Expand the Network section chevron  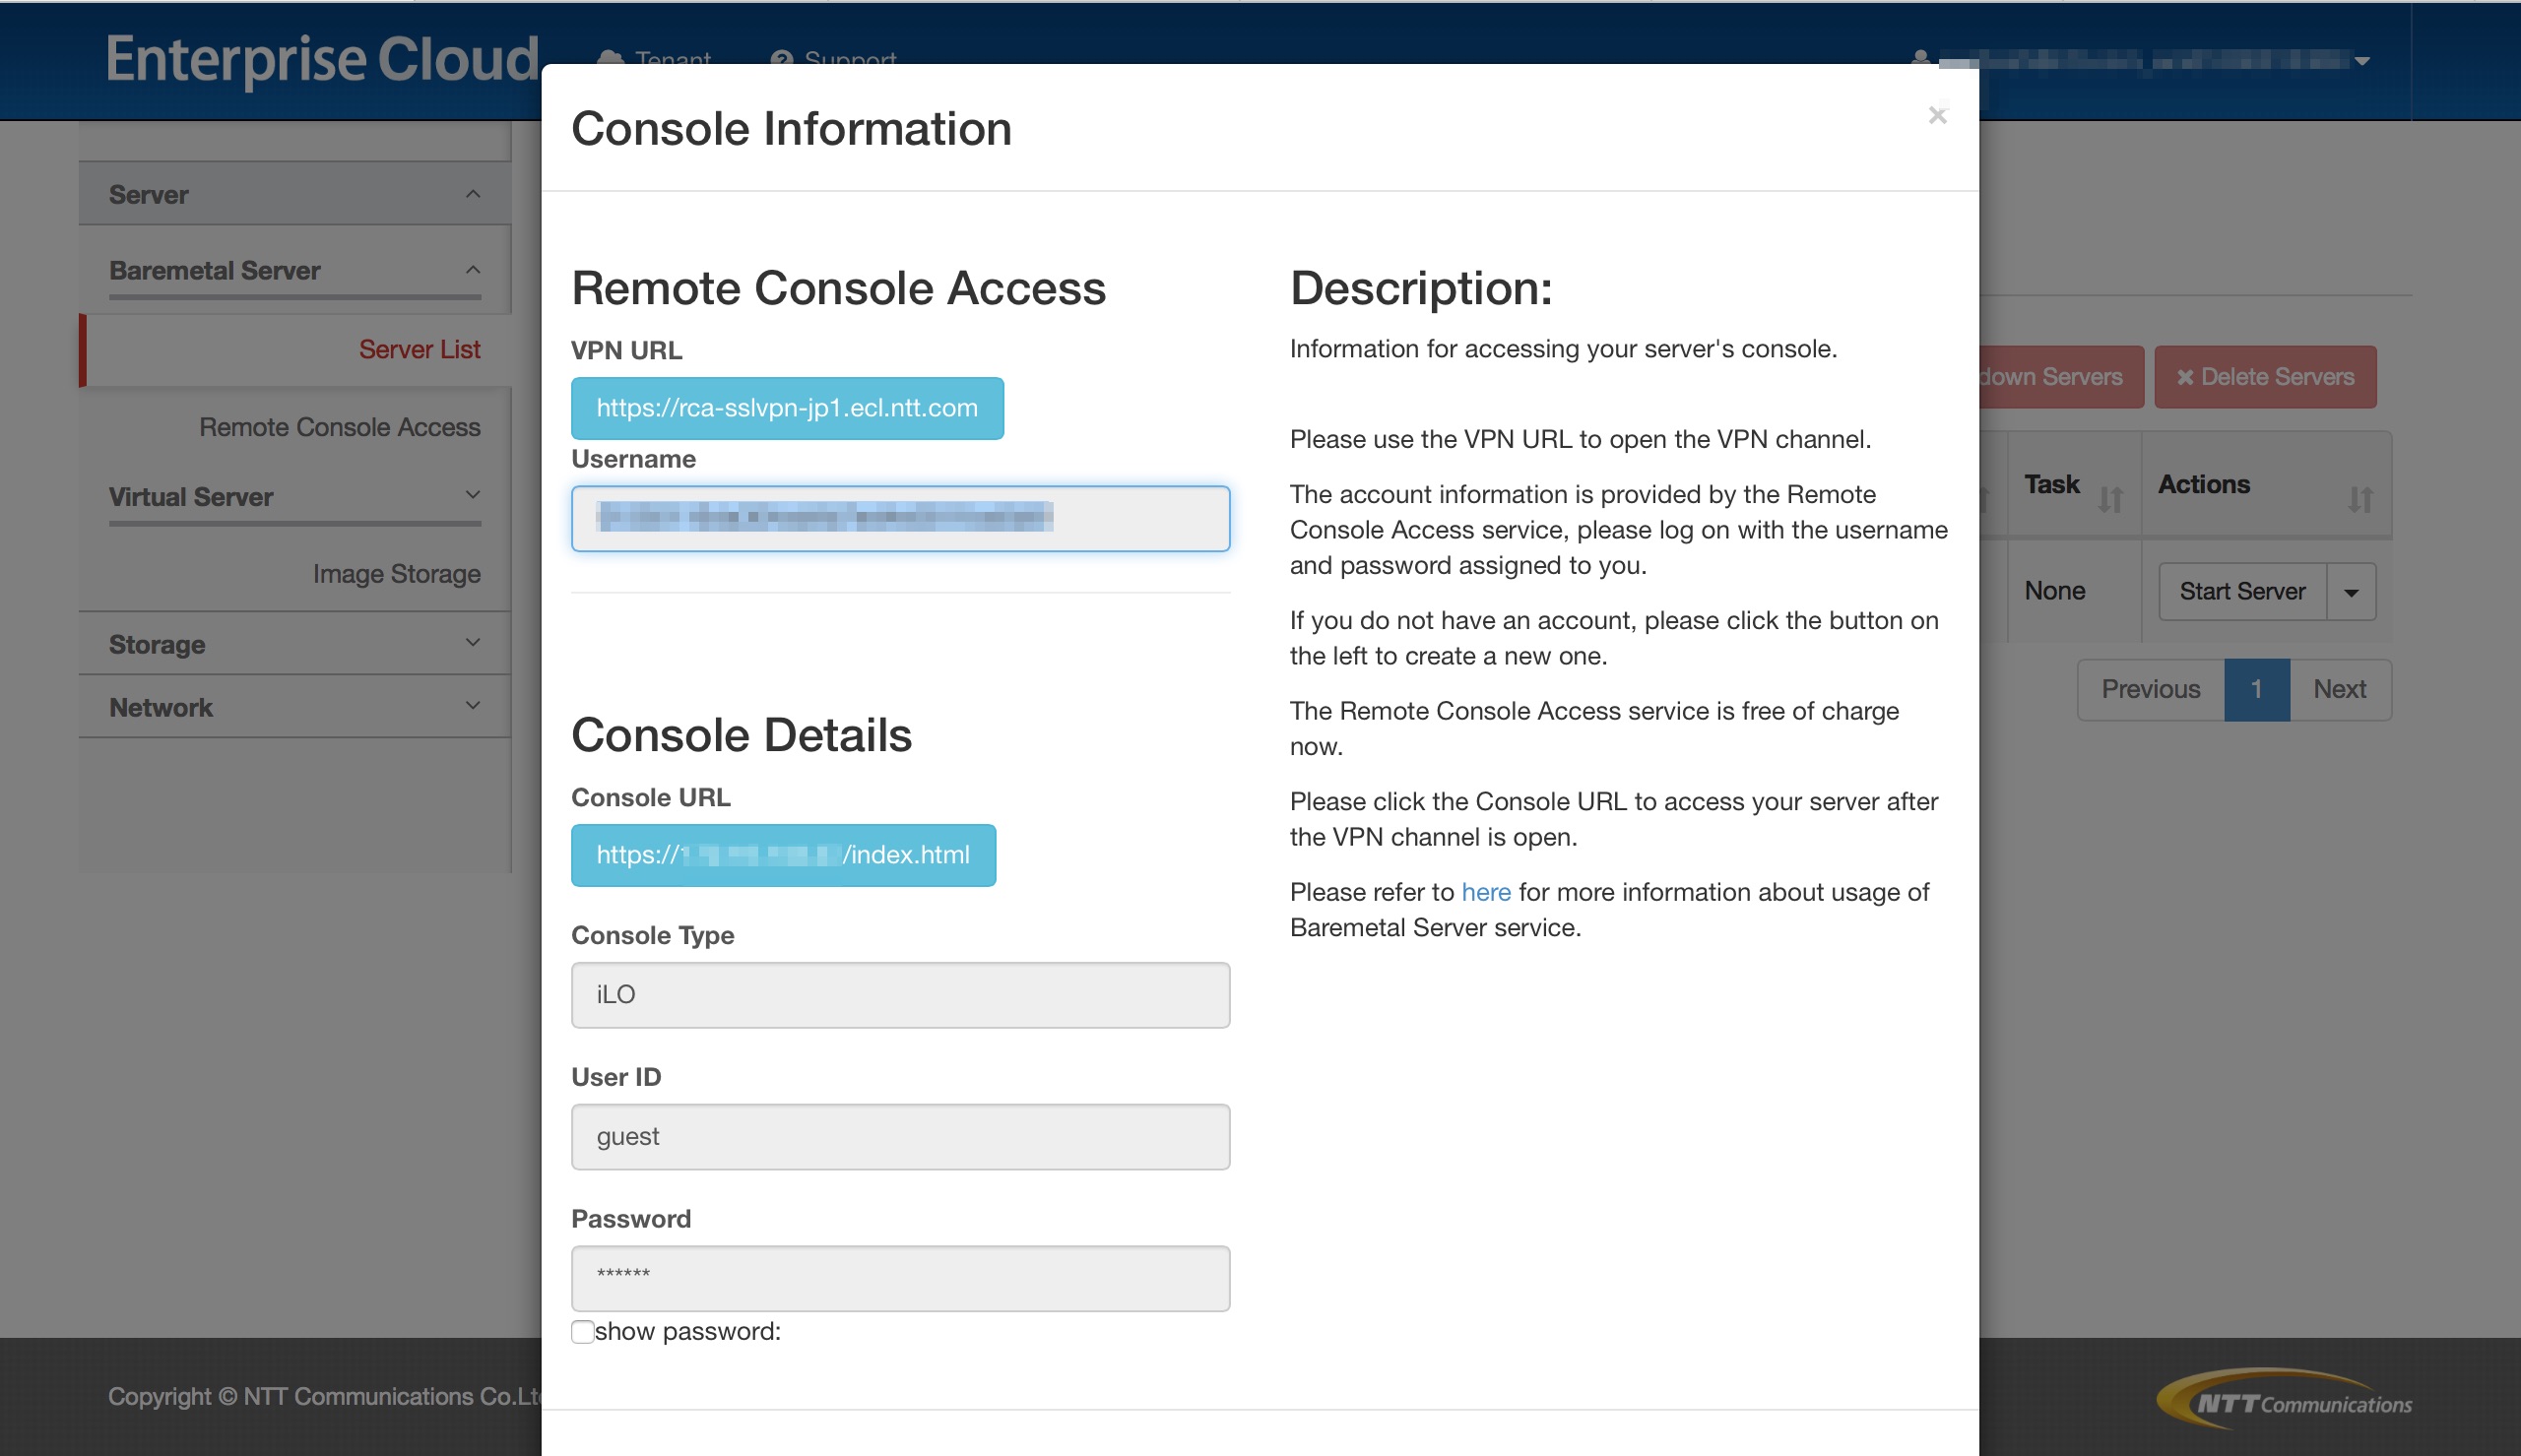473,706
